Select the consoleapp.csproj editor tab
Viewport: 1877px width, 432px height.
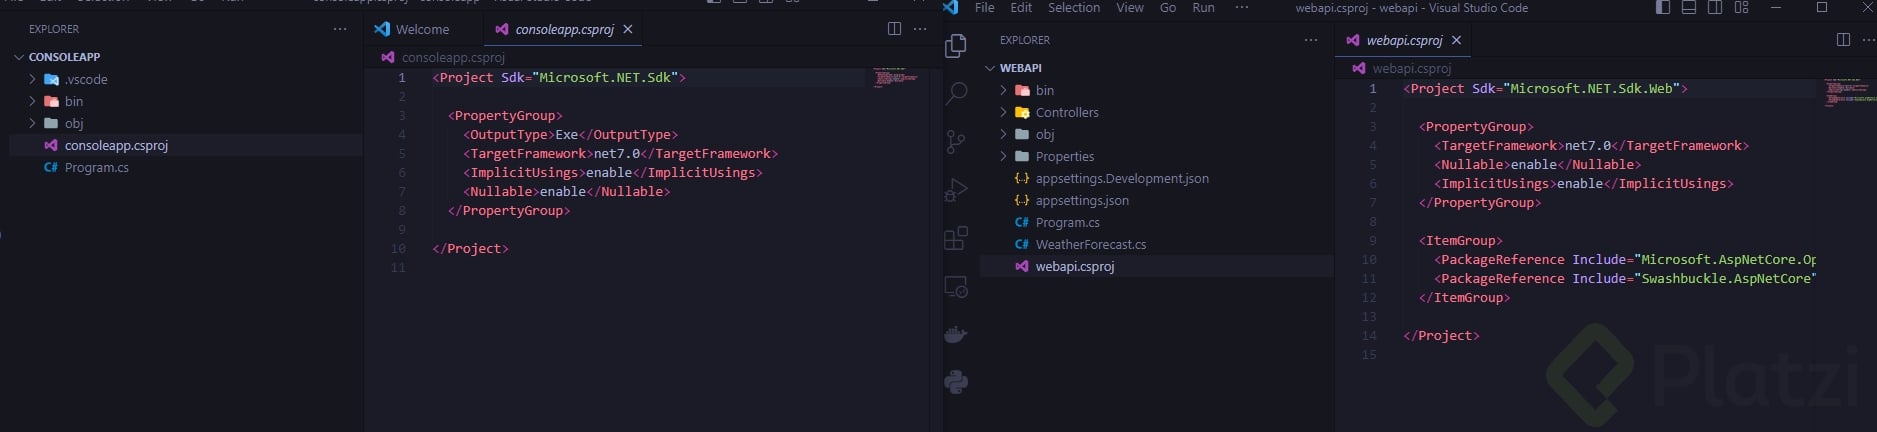tap(563, 29)
